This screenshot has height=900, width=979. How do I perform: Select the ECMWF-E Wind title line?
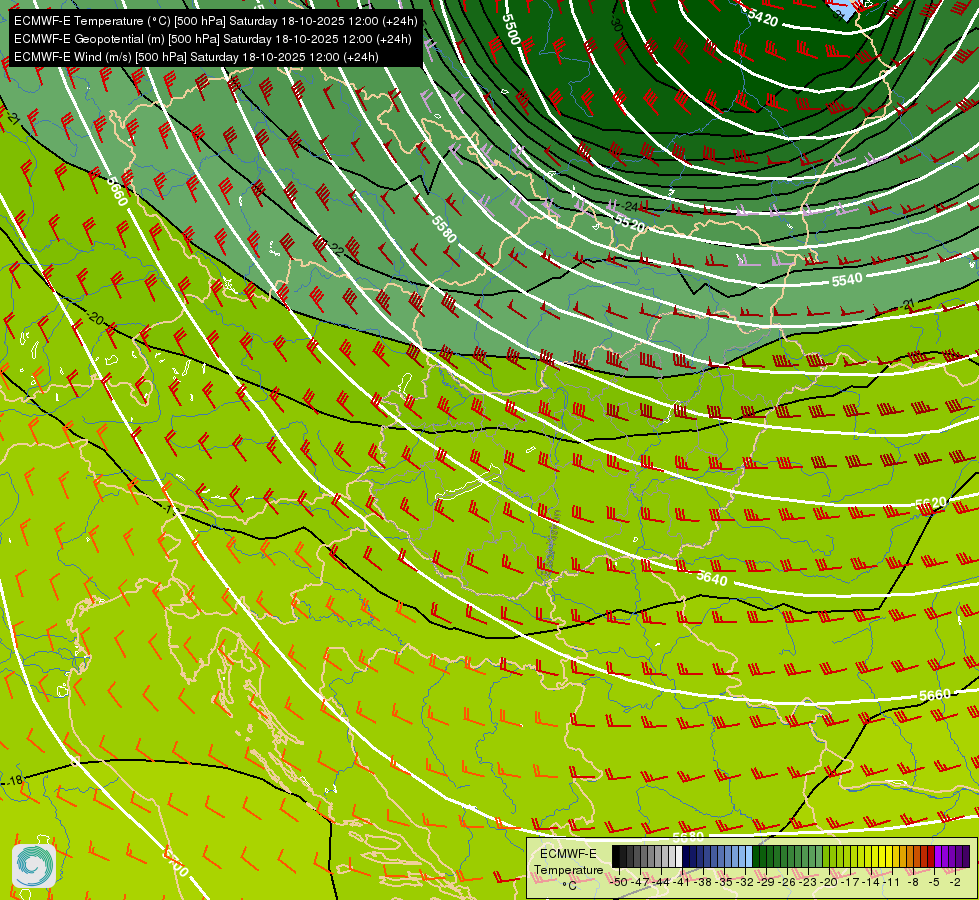pyautogui.click(x=196, y=57)
